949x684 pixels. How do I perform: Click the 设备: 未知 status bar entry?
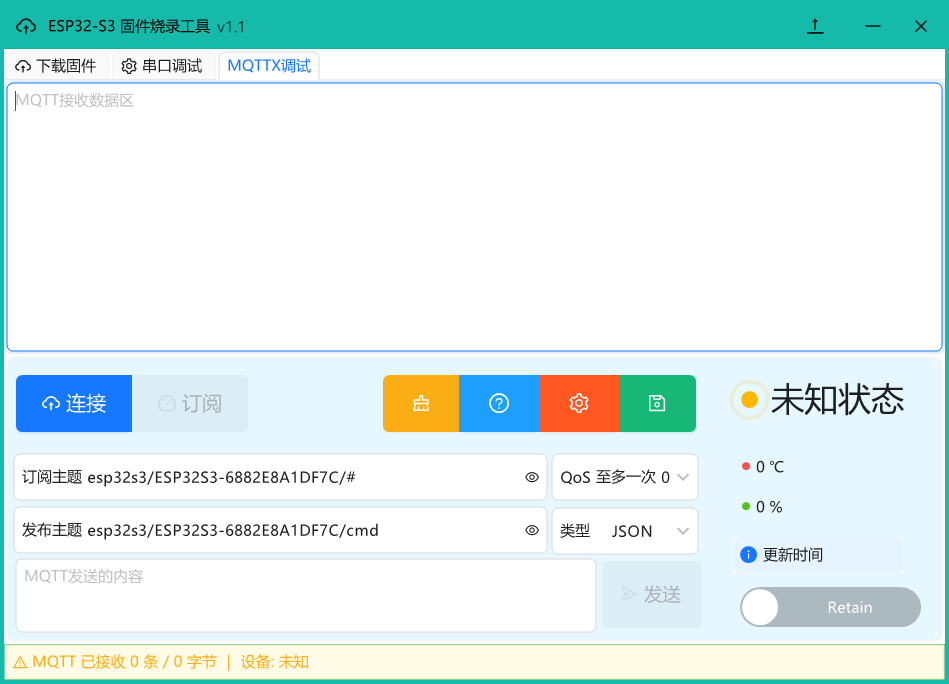pyautogui.click(x=275, y=662)
